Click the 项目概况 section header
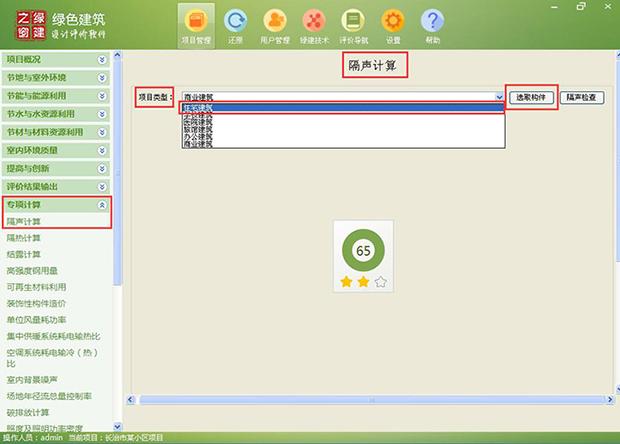 pyautogui.click(x=56, y=60)
